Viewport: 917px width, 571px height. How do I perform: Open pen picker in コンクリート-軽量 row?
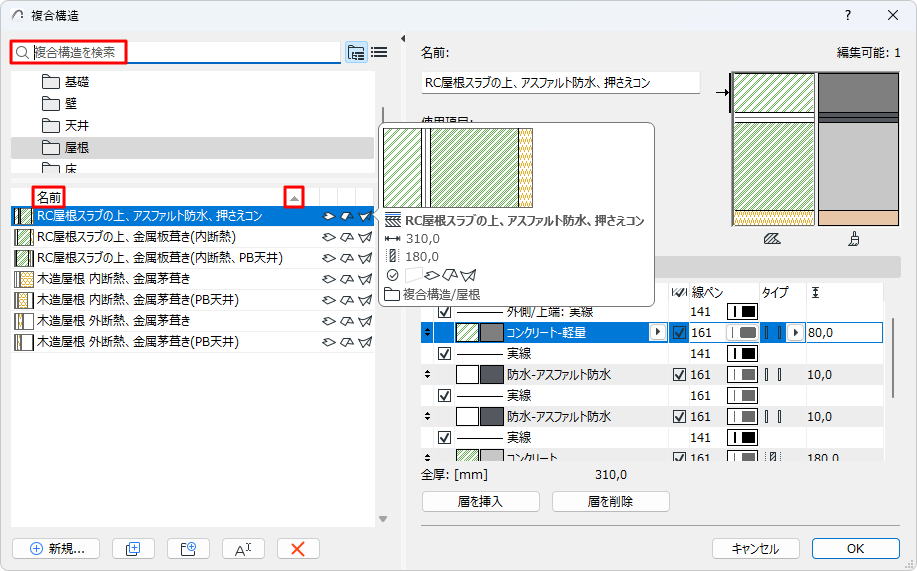[743, 333]
